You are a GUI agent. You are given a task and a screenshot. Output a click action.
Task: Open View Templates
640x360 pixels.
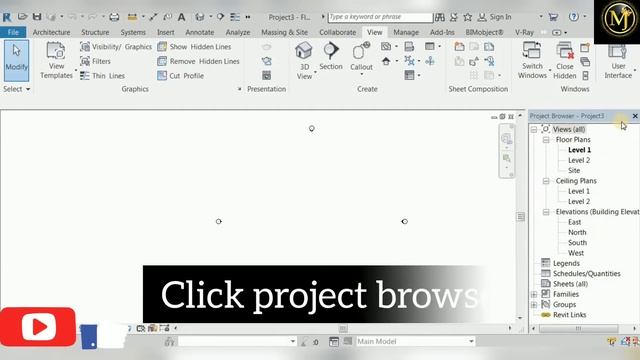(56, 60)
